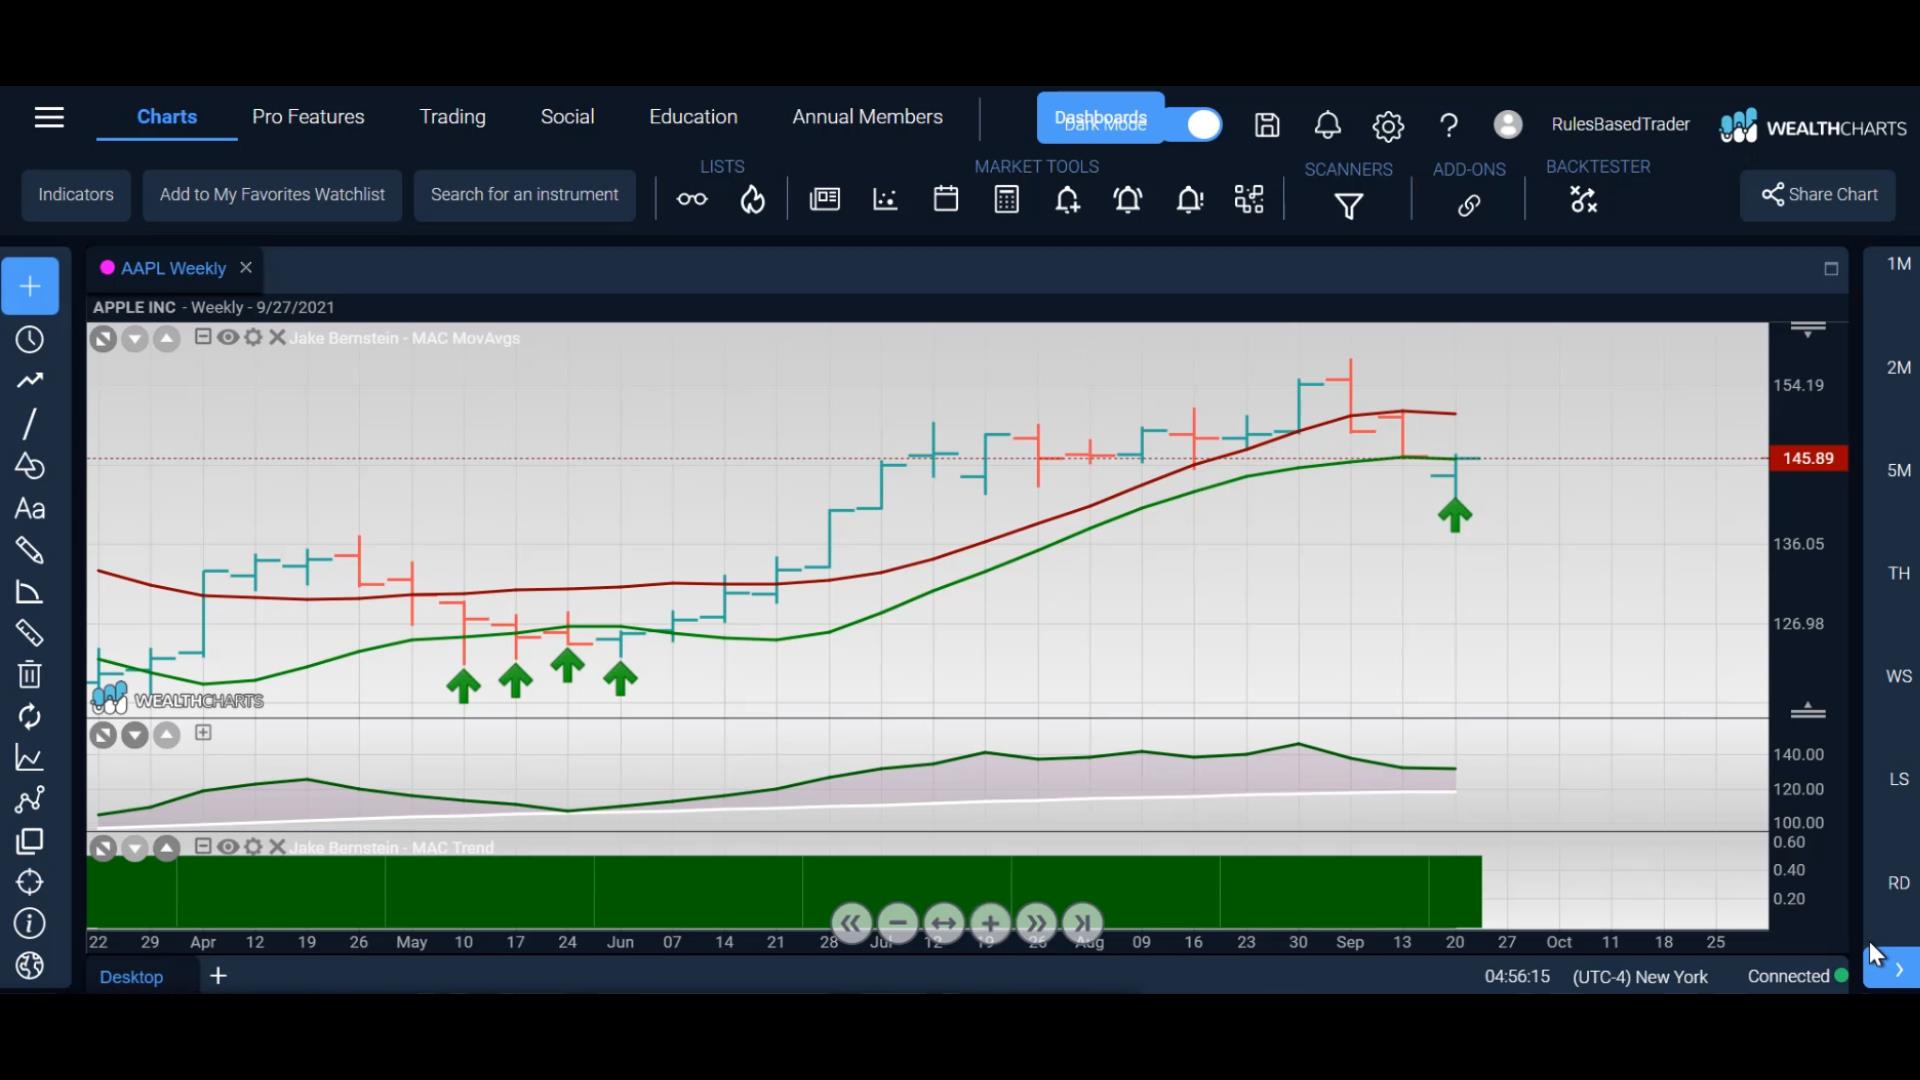Open the scatter chart market tool
Screen dimensions: 1920x1080
click(885, 200)
